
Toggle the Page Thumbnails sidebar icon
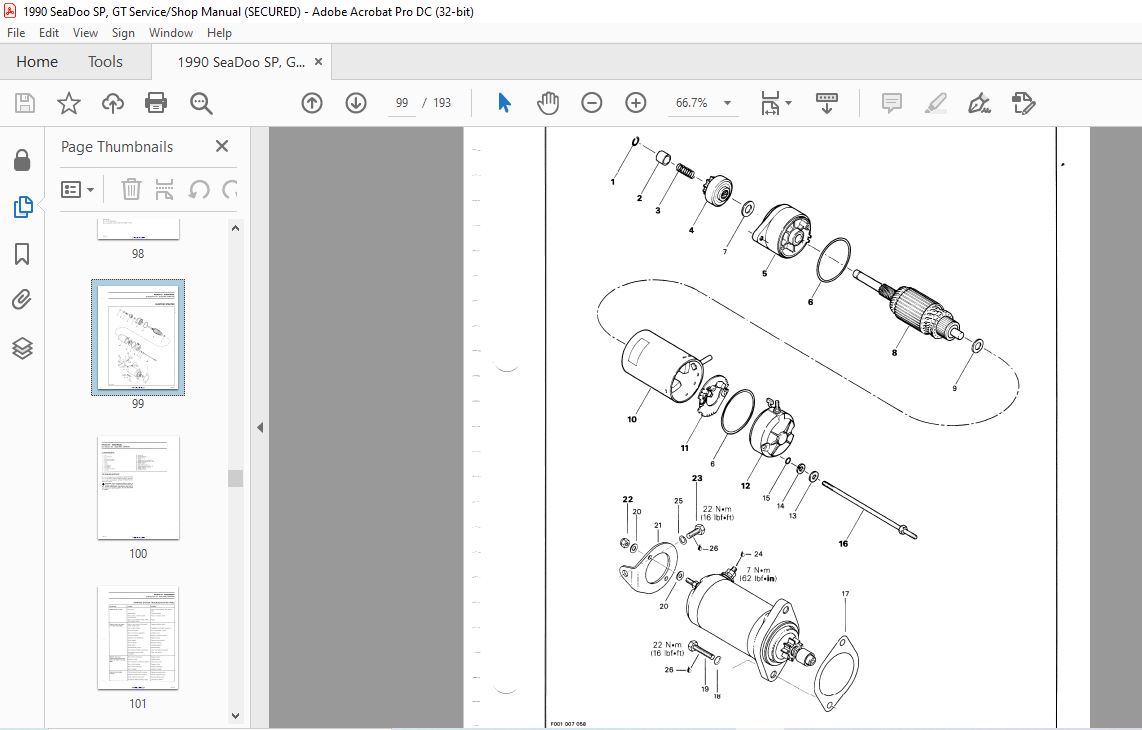[x=23, y=207]
